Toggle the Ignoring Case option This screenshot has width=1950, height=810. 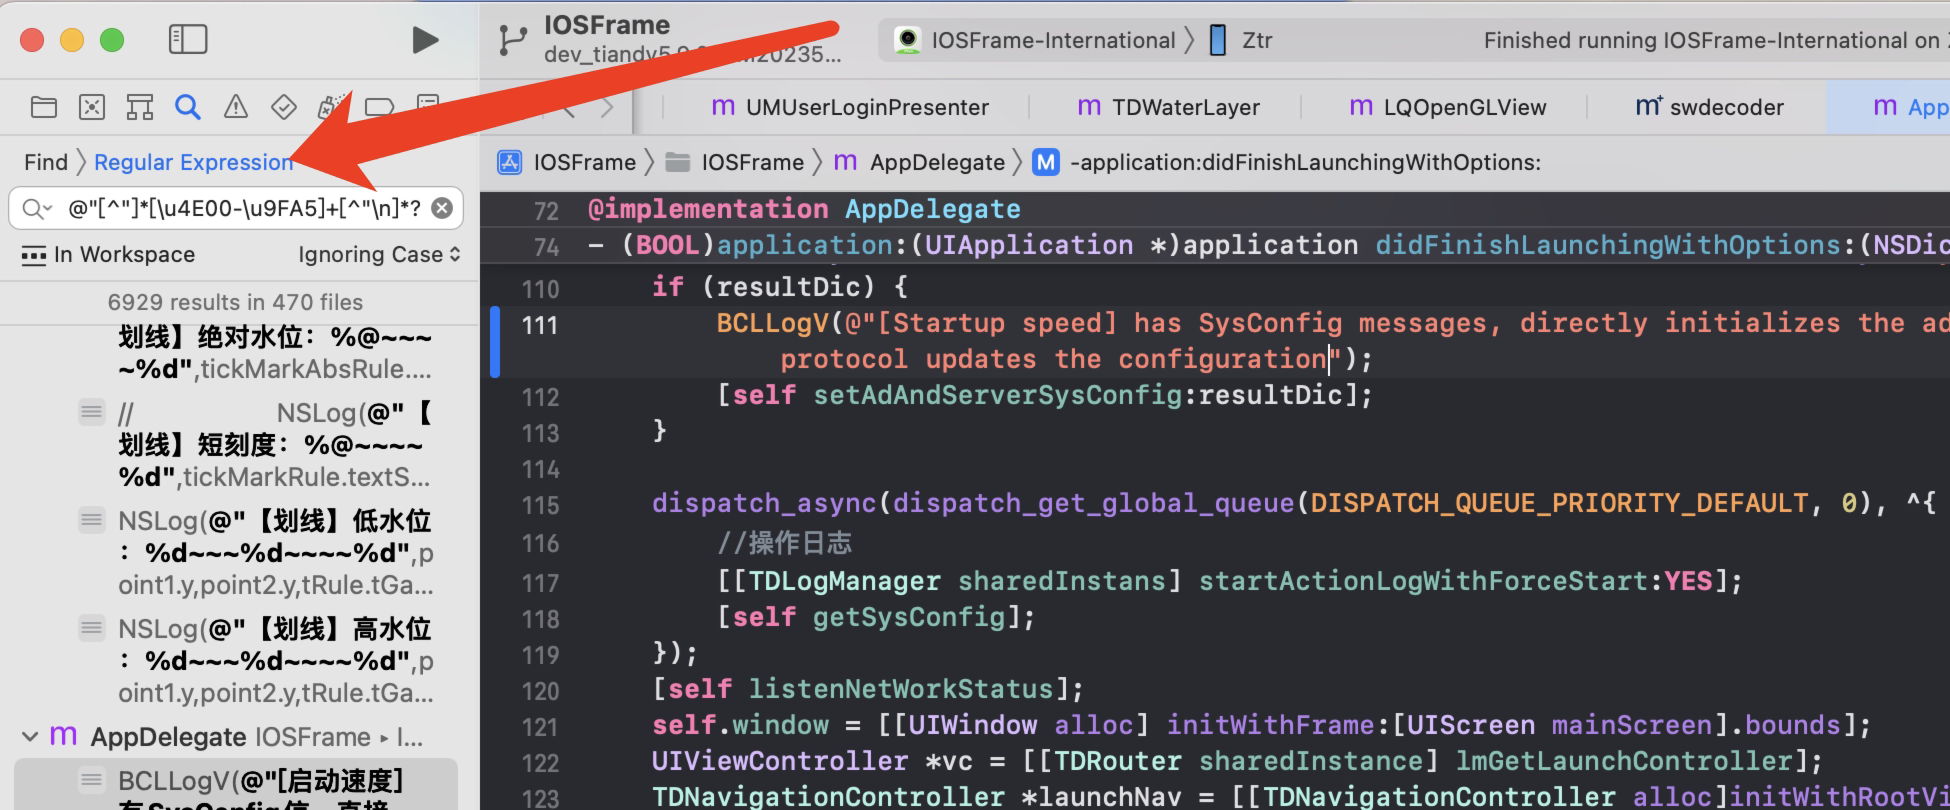(379, 255)
